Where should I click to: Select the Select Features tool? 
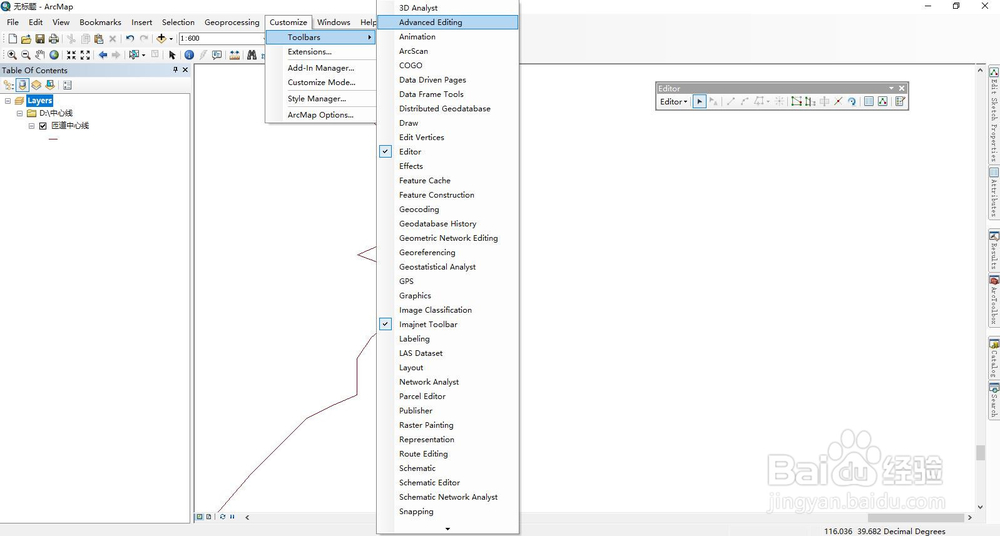point(133,55)
